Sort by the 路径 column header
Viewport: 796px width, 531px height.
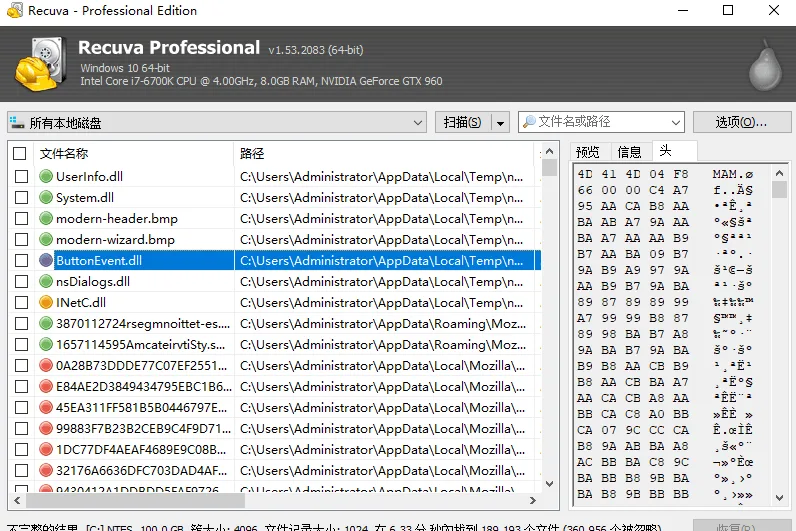[384, 153]
